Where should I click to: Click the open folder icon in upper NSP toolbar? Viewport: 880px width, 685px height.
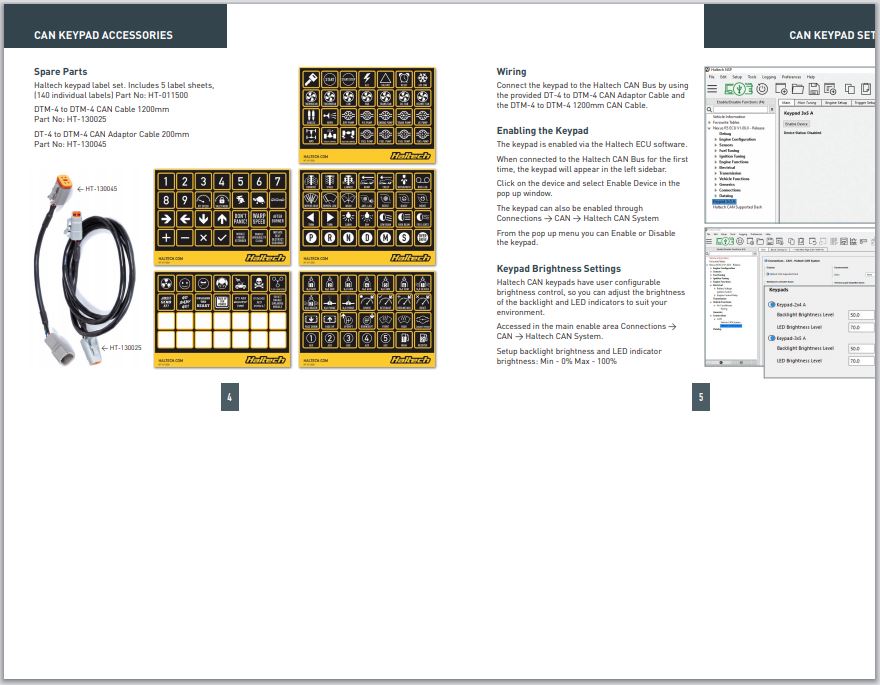click(800, 89)
